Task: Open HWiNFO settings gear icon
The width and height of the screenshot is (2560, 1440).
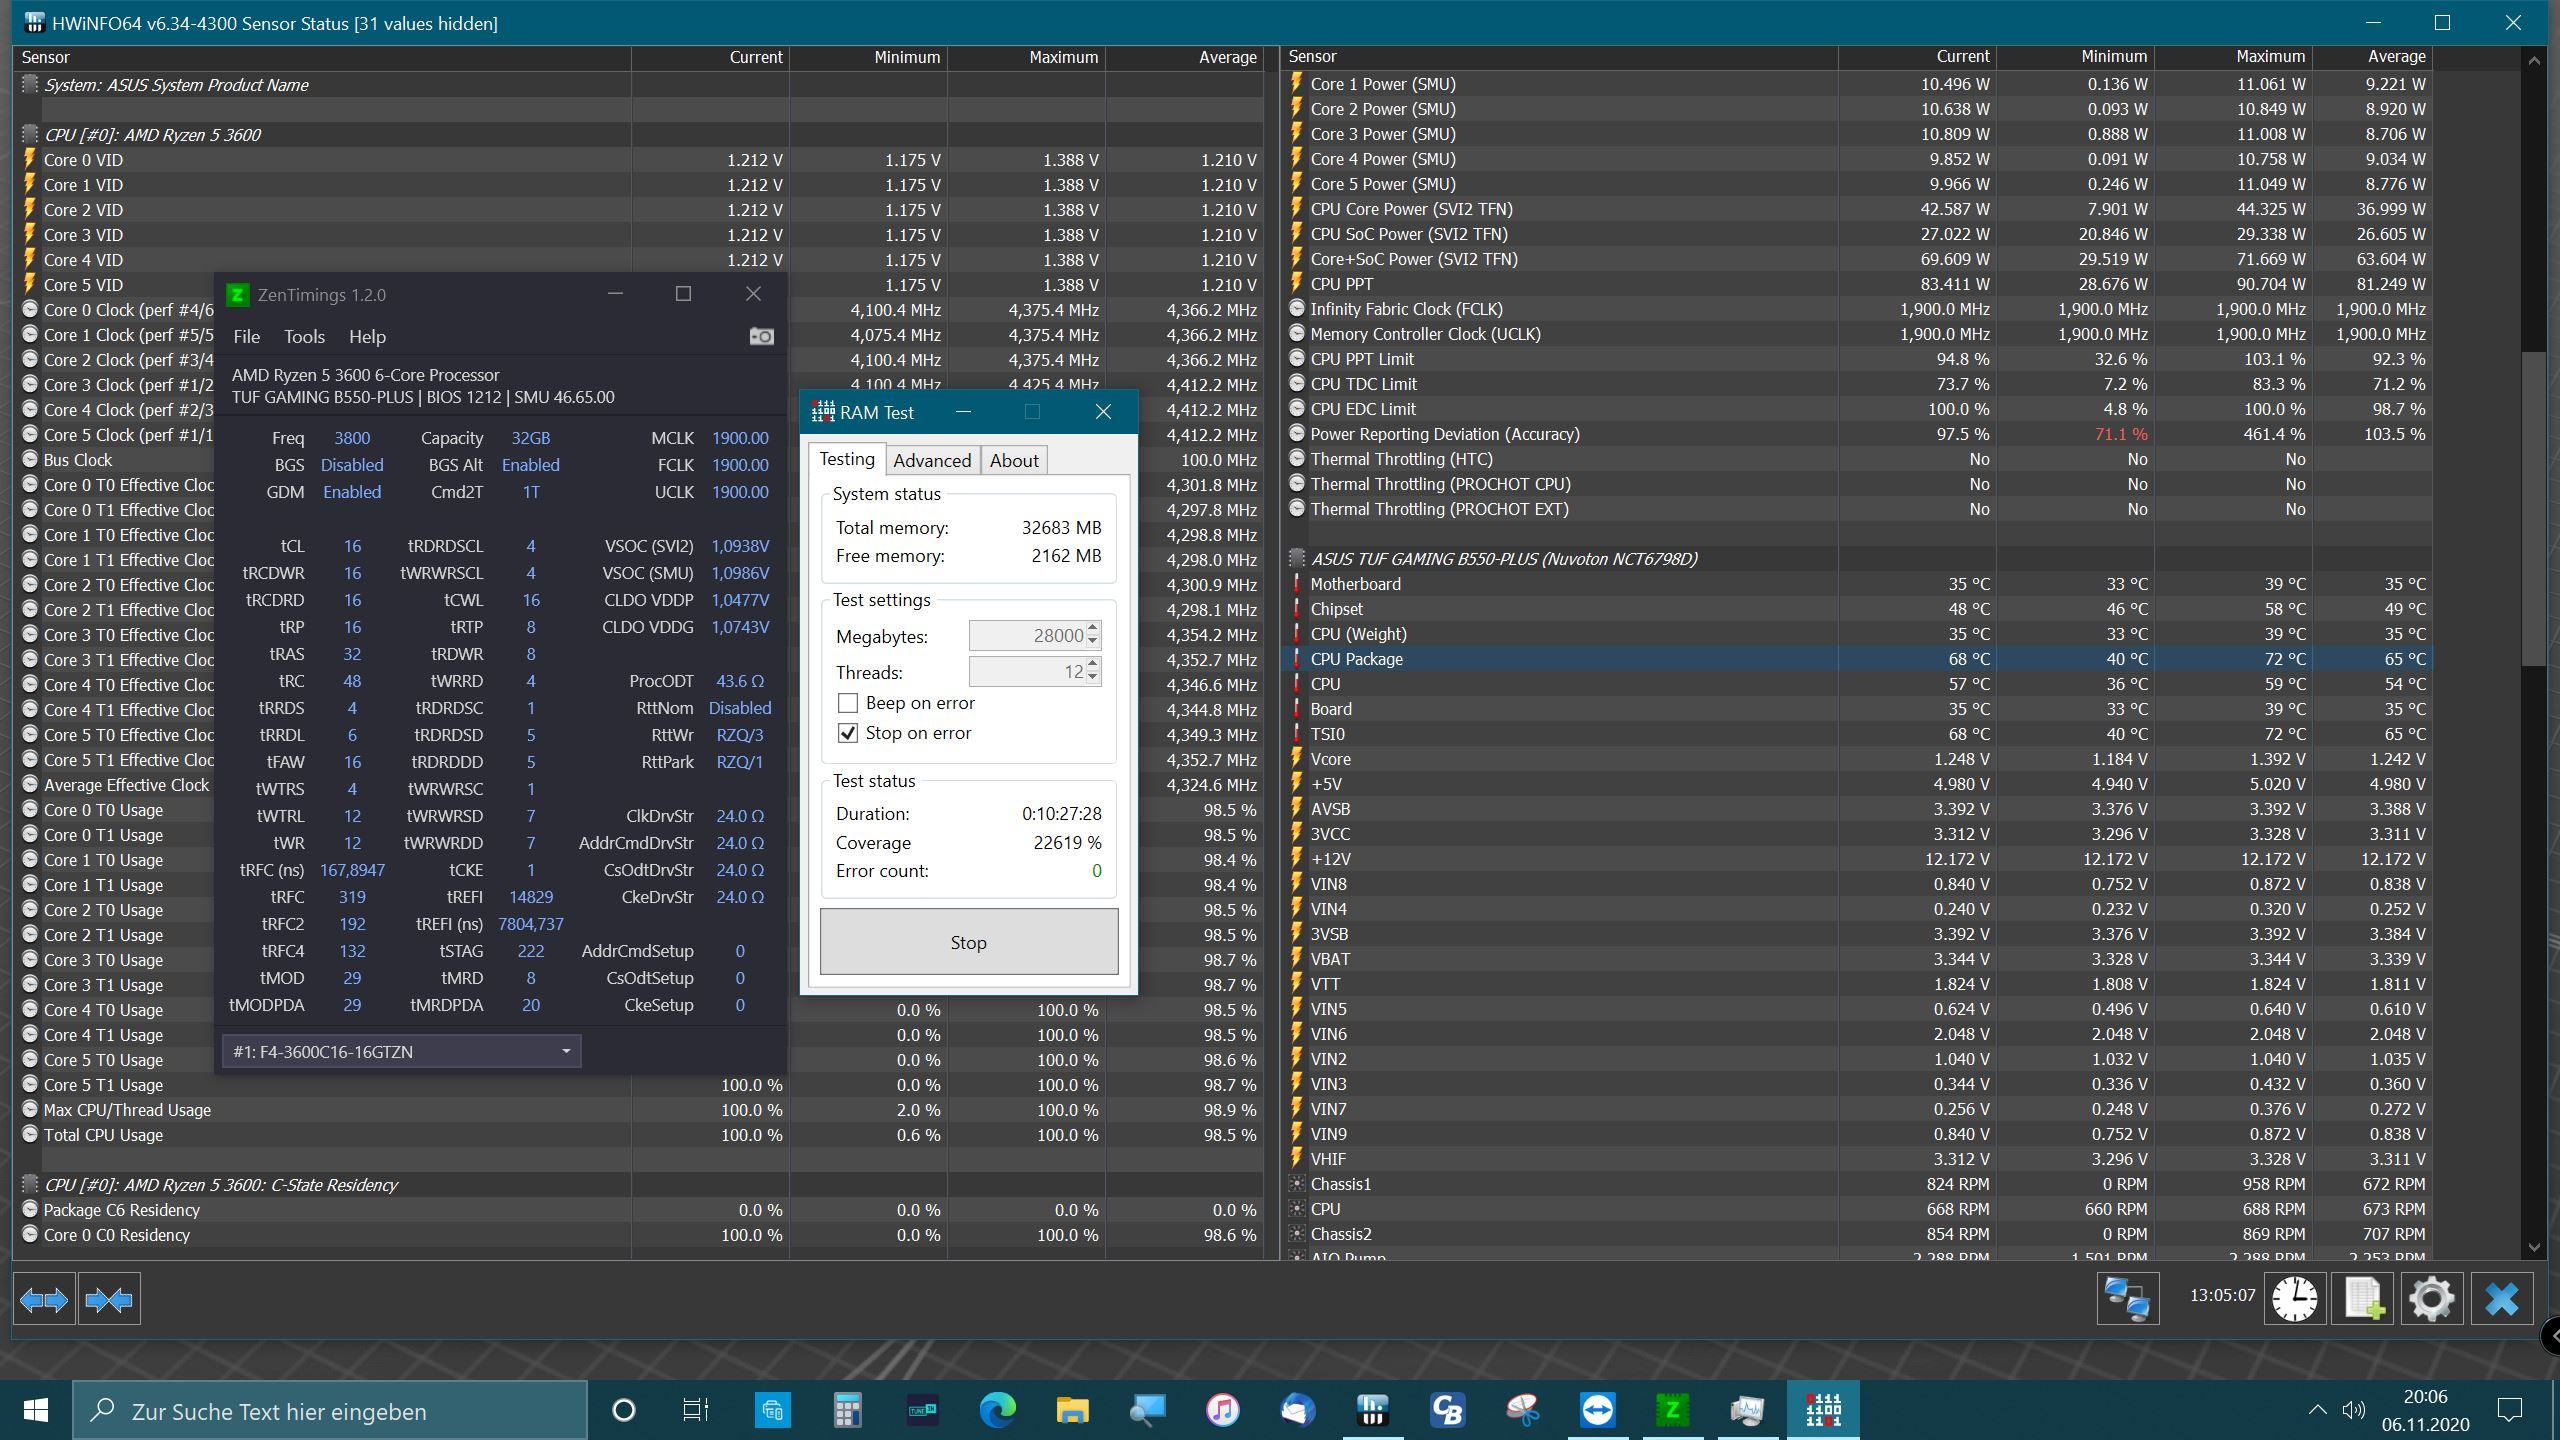Action: [2432, 1299]
